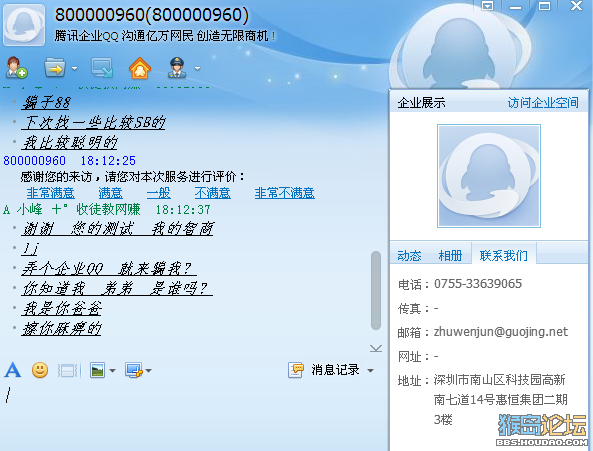The image size is (593, 451).
Task: Expand the 消息记录 dropdown arrow
Action: tap(371, 370)
